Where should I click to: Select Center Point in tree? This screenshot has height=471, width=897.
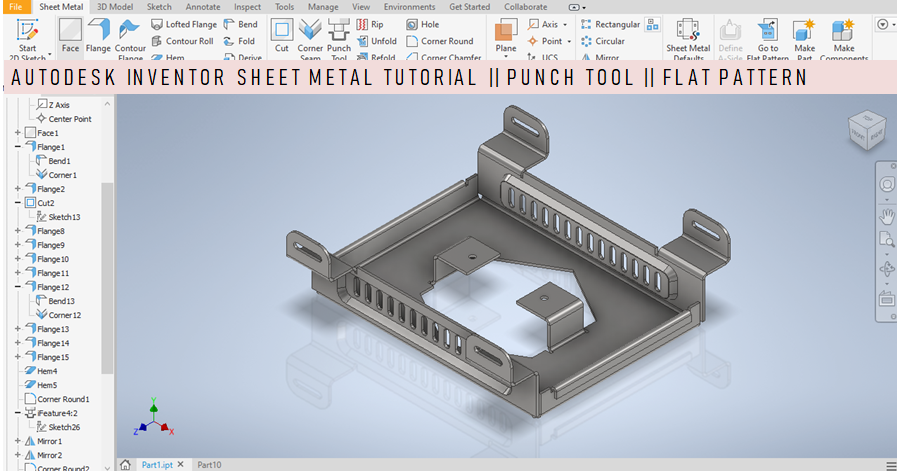coord(63,118)
